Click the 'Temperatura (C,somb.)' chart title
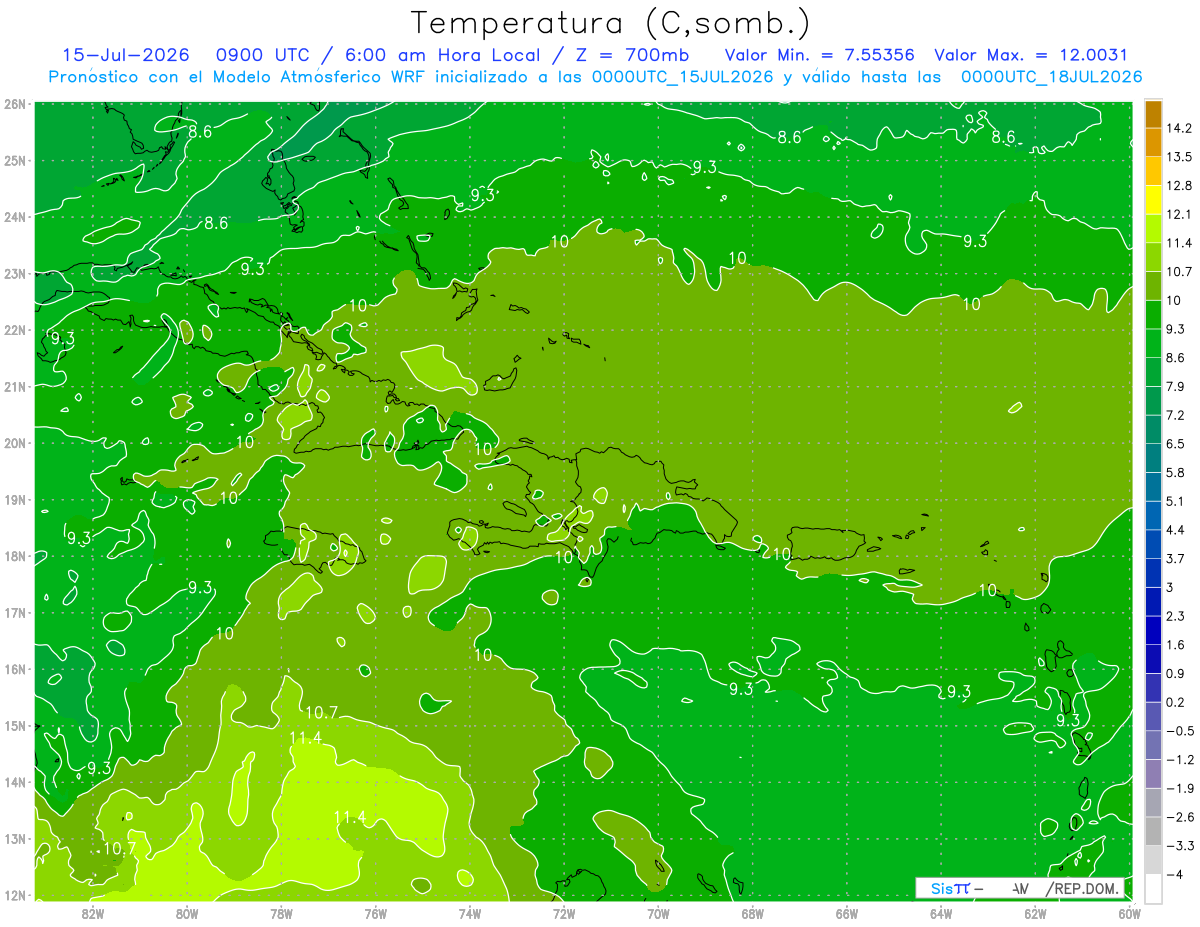Image resolution: width=1200 pixels, height=927 pixels. (x=610, y=23)
